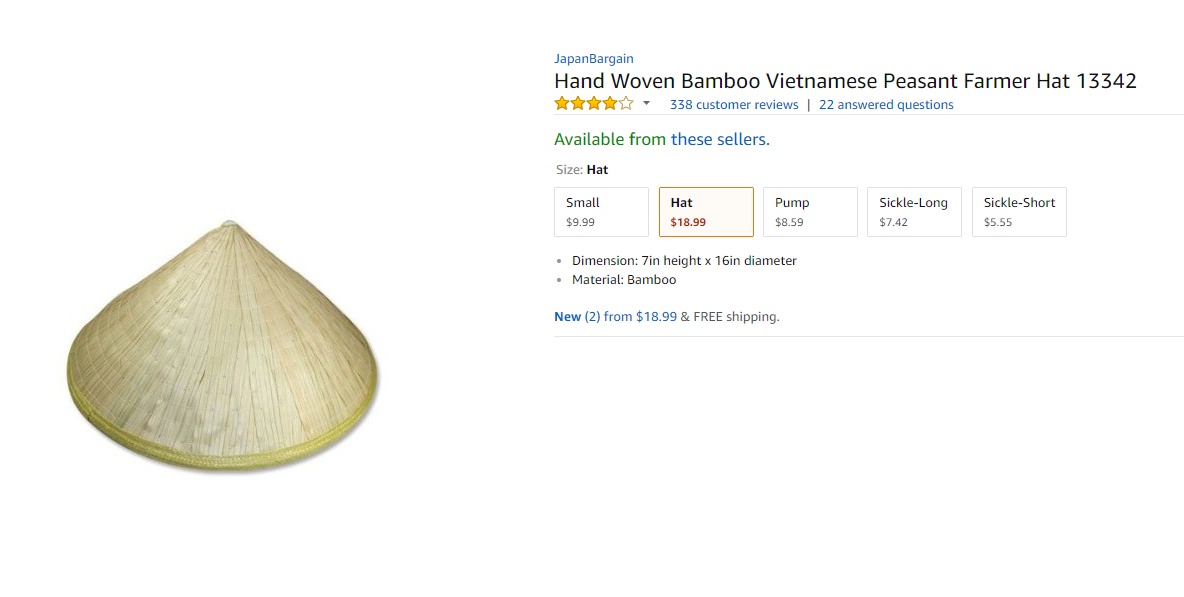Screen dimensions: 1184x597
Task: Open the 338 customer reviews link
Action: pyautogui.click(x=733, y=104)
